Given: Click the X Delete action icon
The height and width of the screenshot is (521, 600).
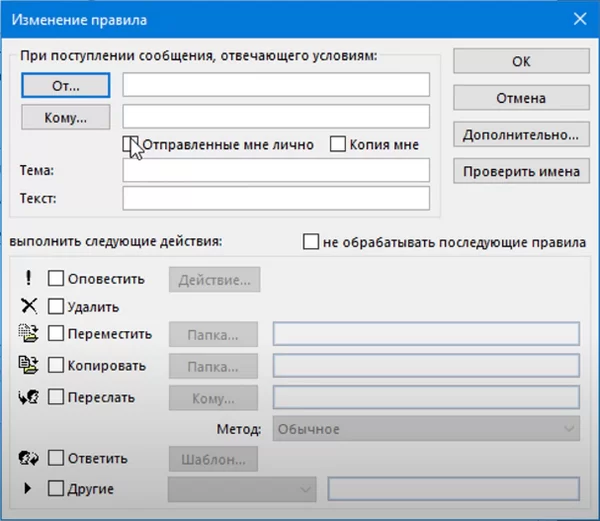Looking at the screenshot, I should (28, 306).
